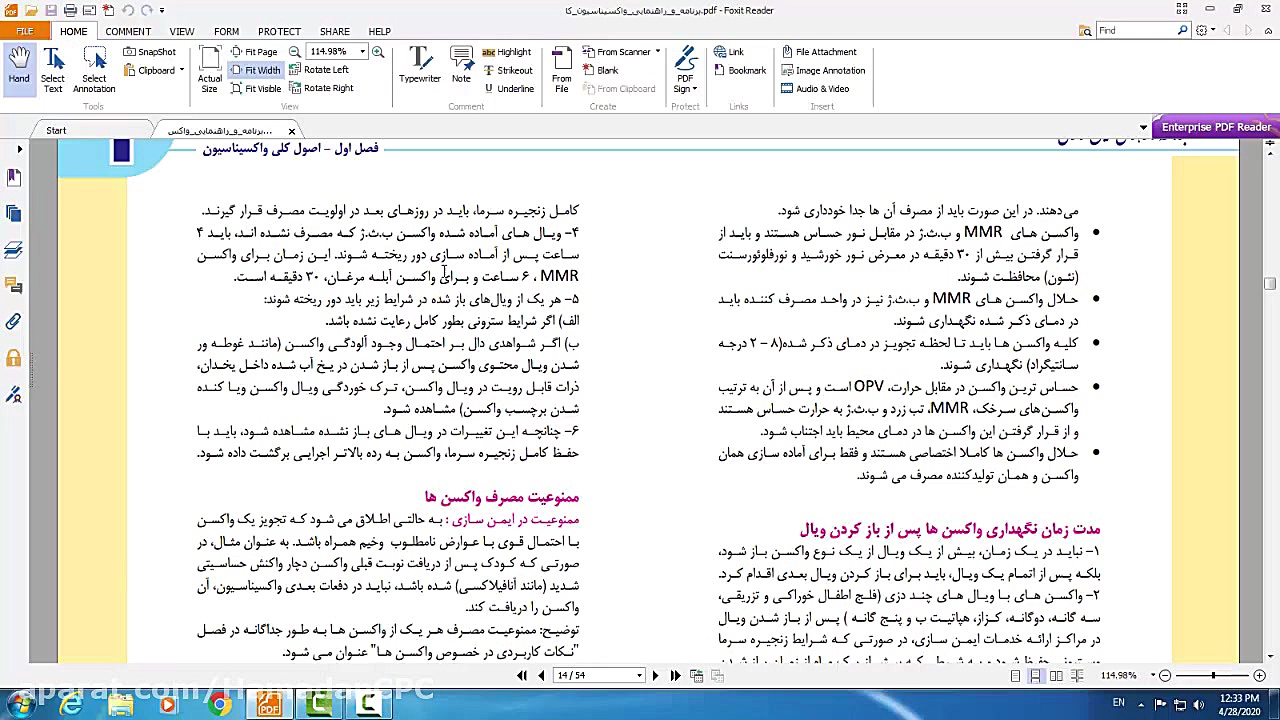Image resolution: width=1280 pixels, height=720 pixels.
Task: Open the Bookmarks side panel
Action: 13,177
